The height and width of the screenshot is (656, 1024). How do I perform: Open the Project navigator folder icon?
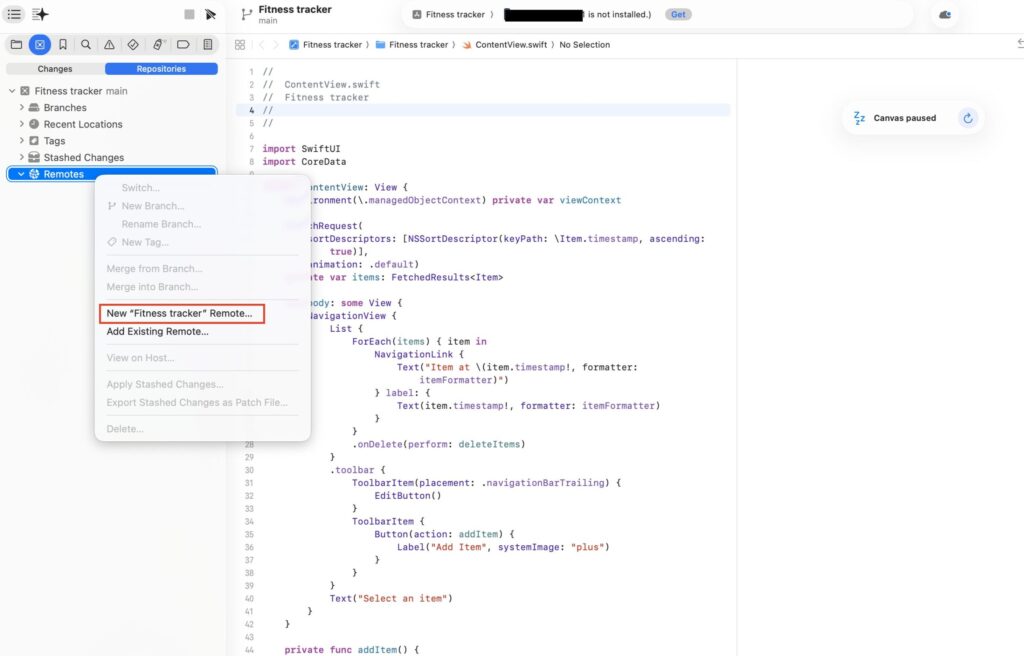[x=16, y=45]
